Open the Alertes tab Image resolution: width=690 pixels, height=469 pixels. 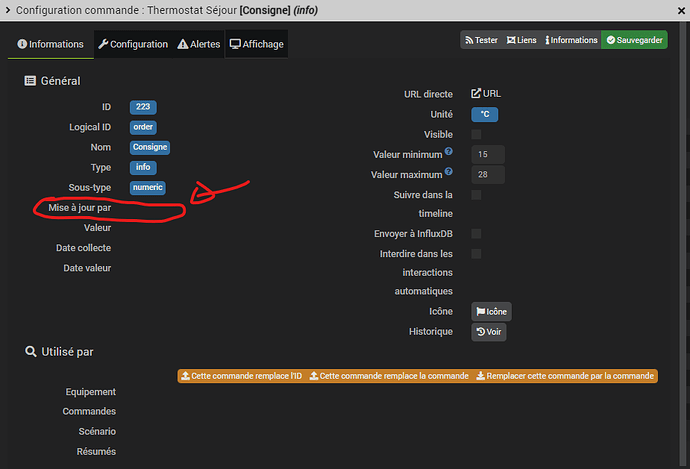[x=199, y=44]
